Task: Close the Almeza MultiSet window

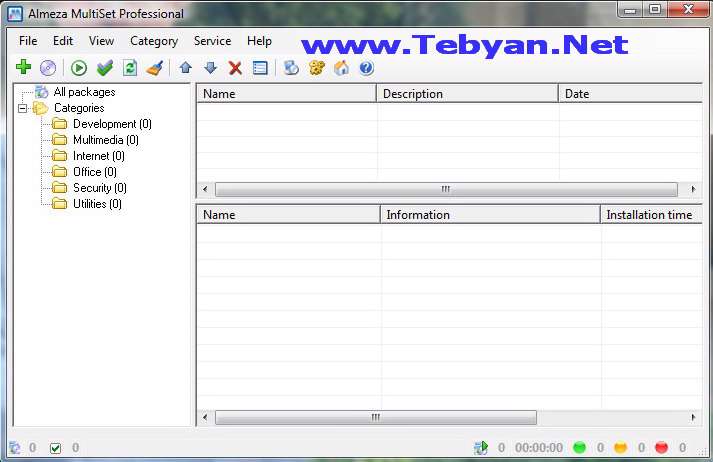Action: [688, 10]
